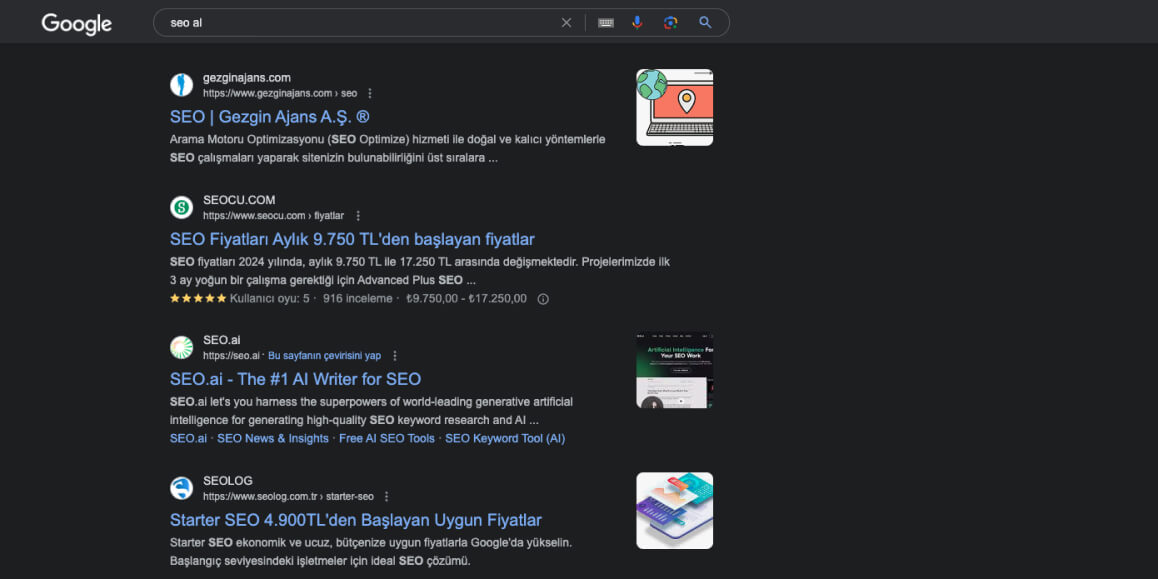The height and width of the screenshot is (579, 1158).
Task: Open the SEO | Gezgin Ajans A.Ş. result
Action: click(x=270, y=117)
